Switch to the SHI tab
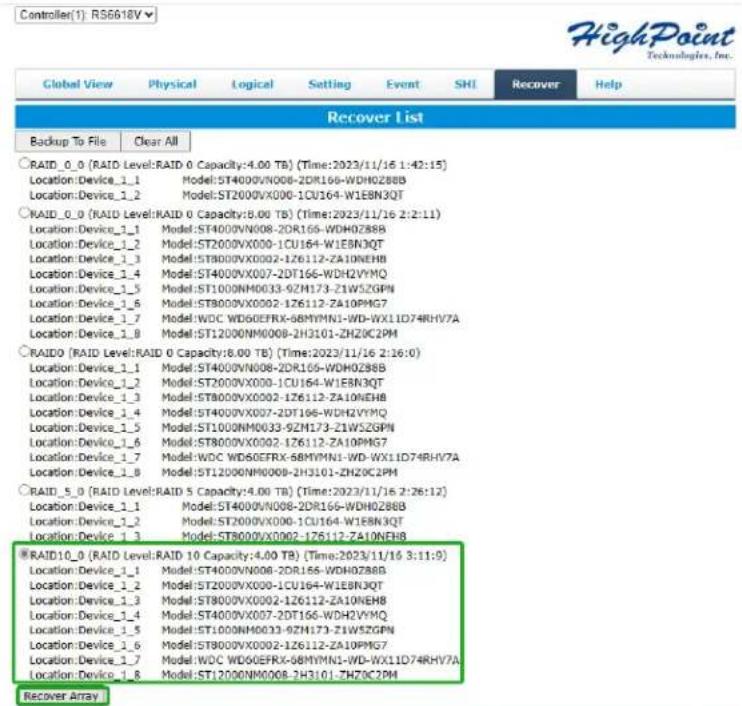742x706 pixels. (465, 84)
